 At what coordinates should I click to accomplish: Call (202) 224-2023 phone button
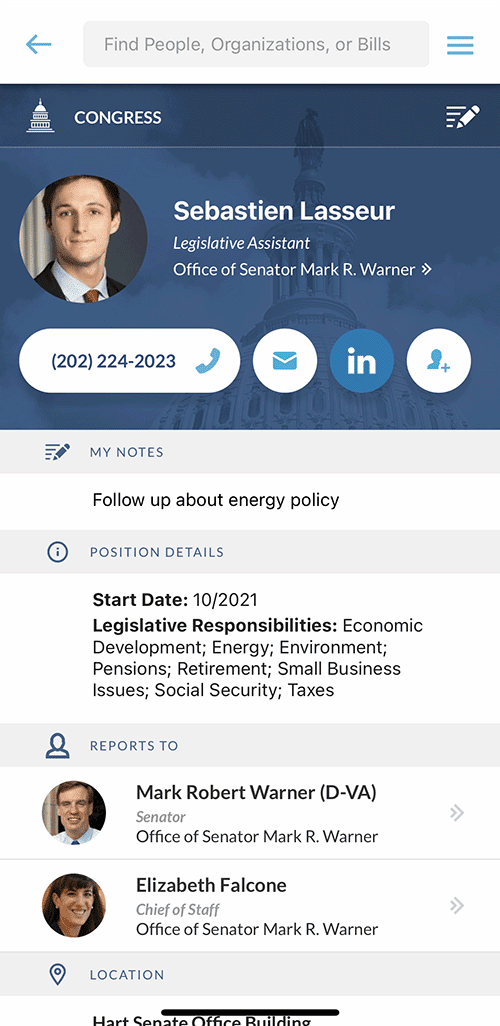130,361
